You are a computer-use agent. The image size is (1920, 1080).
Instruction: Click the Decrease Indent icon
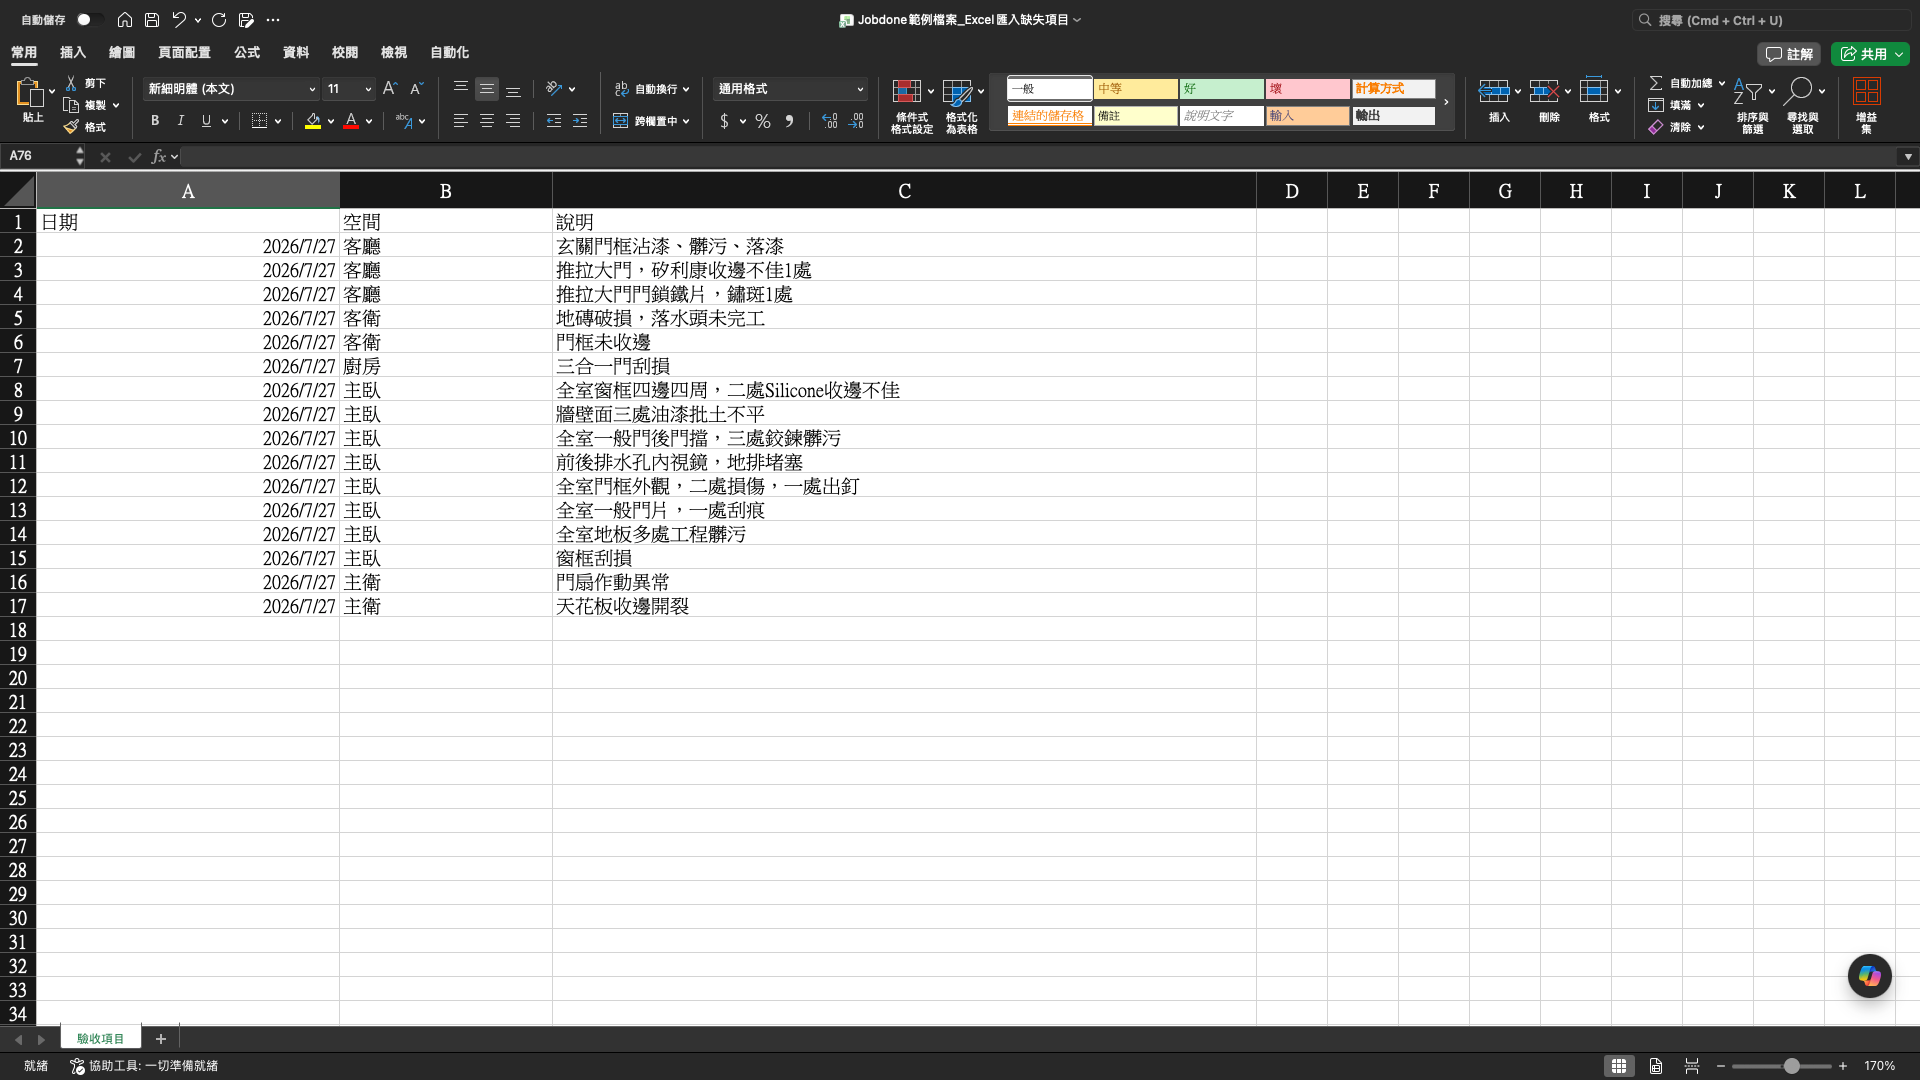(x=554, y=121)
